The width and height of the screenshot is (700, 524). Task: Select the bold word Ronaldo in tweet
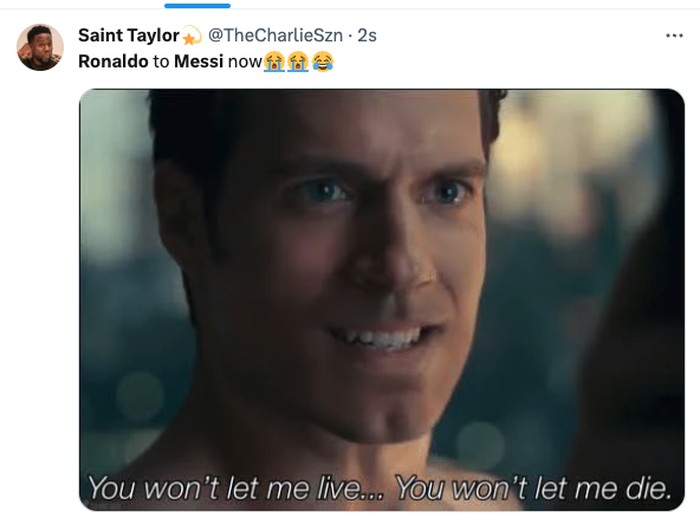(113, 61)
